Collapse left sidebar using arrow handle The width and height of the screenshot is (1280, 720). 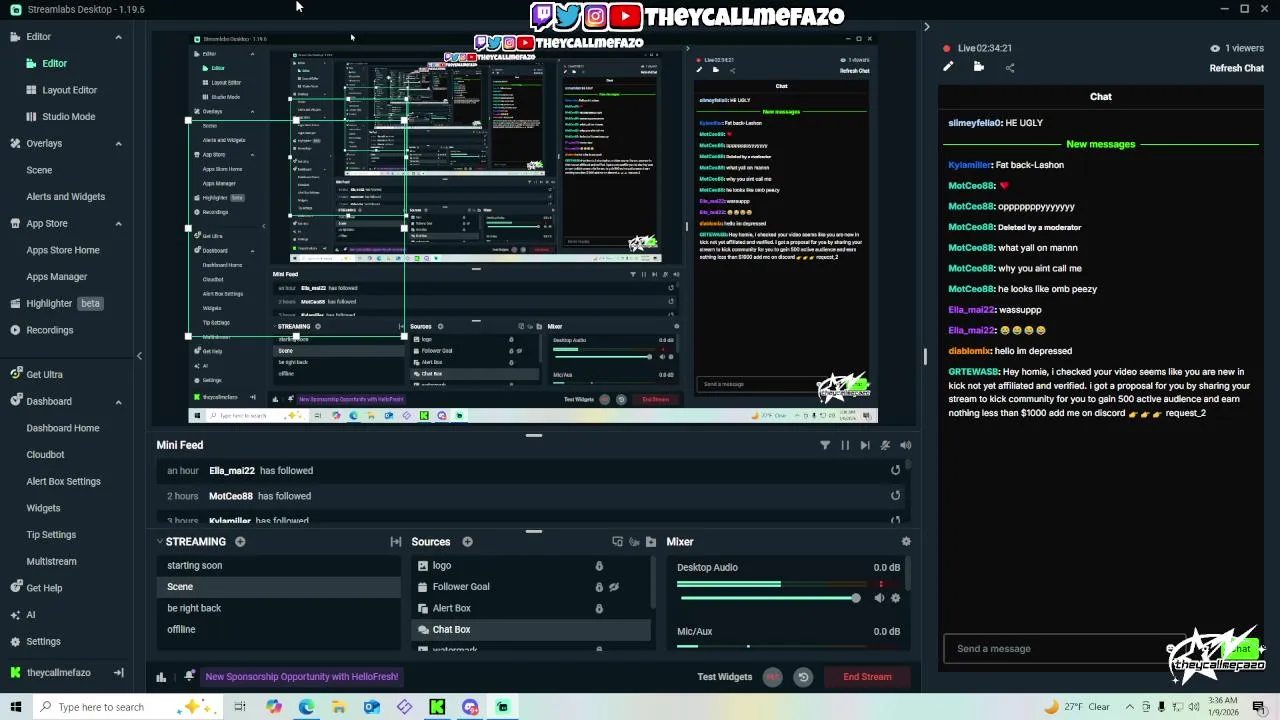click(x=139, y=356)
